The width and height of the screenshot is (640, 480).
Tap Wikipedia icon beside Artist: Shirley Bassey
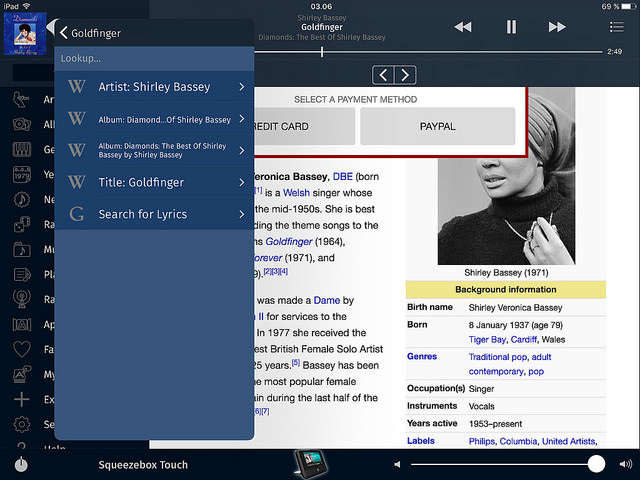[77, 87]
